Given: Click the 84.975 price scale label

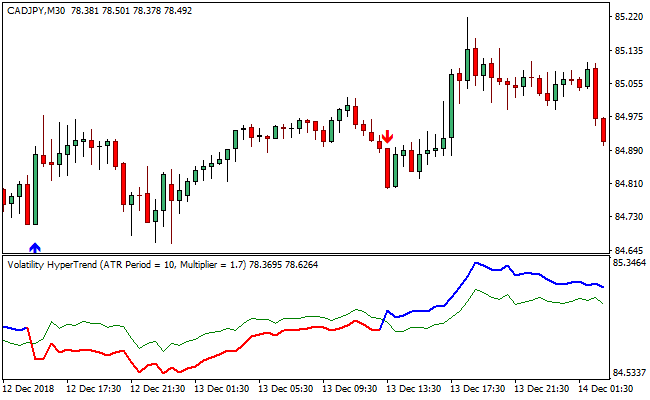Looking at the screenshot, I should pos(629,117).
